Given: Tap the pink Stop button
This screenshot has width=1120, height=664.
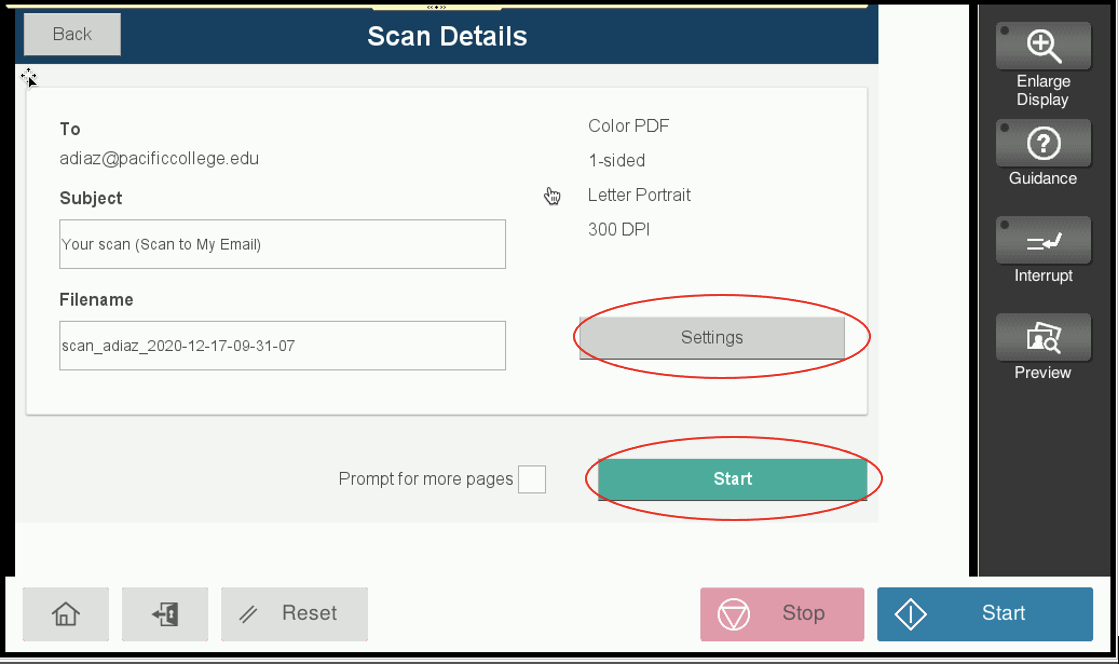Looking at the screenshot, I should tap(782, 614).
